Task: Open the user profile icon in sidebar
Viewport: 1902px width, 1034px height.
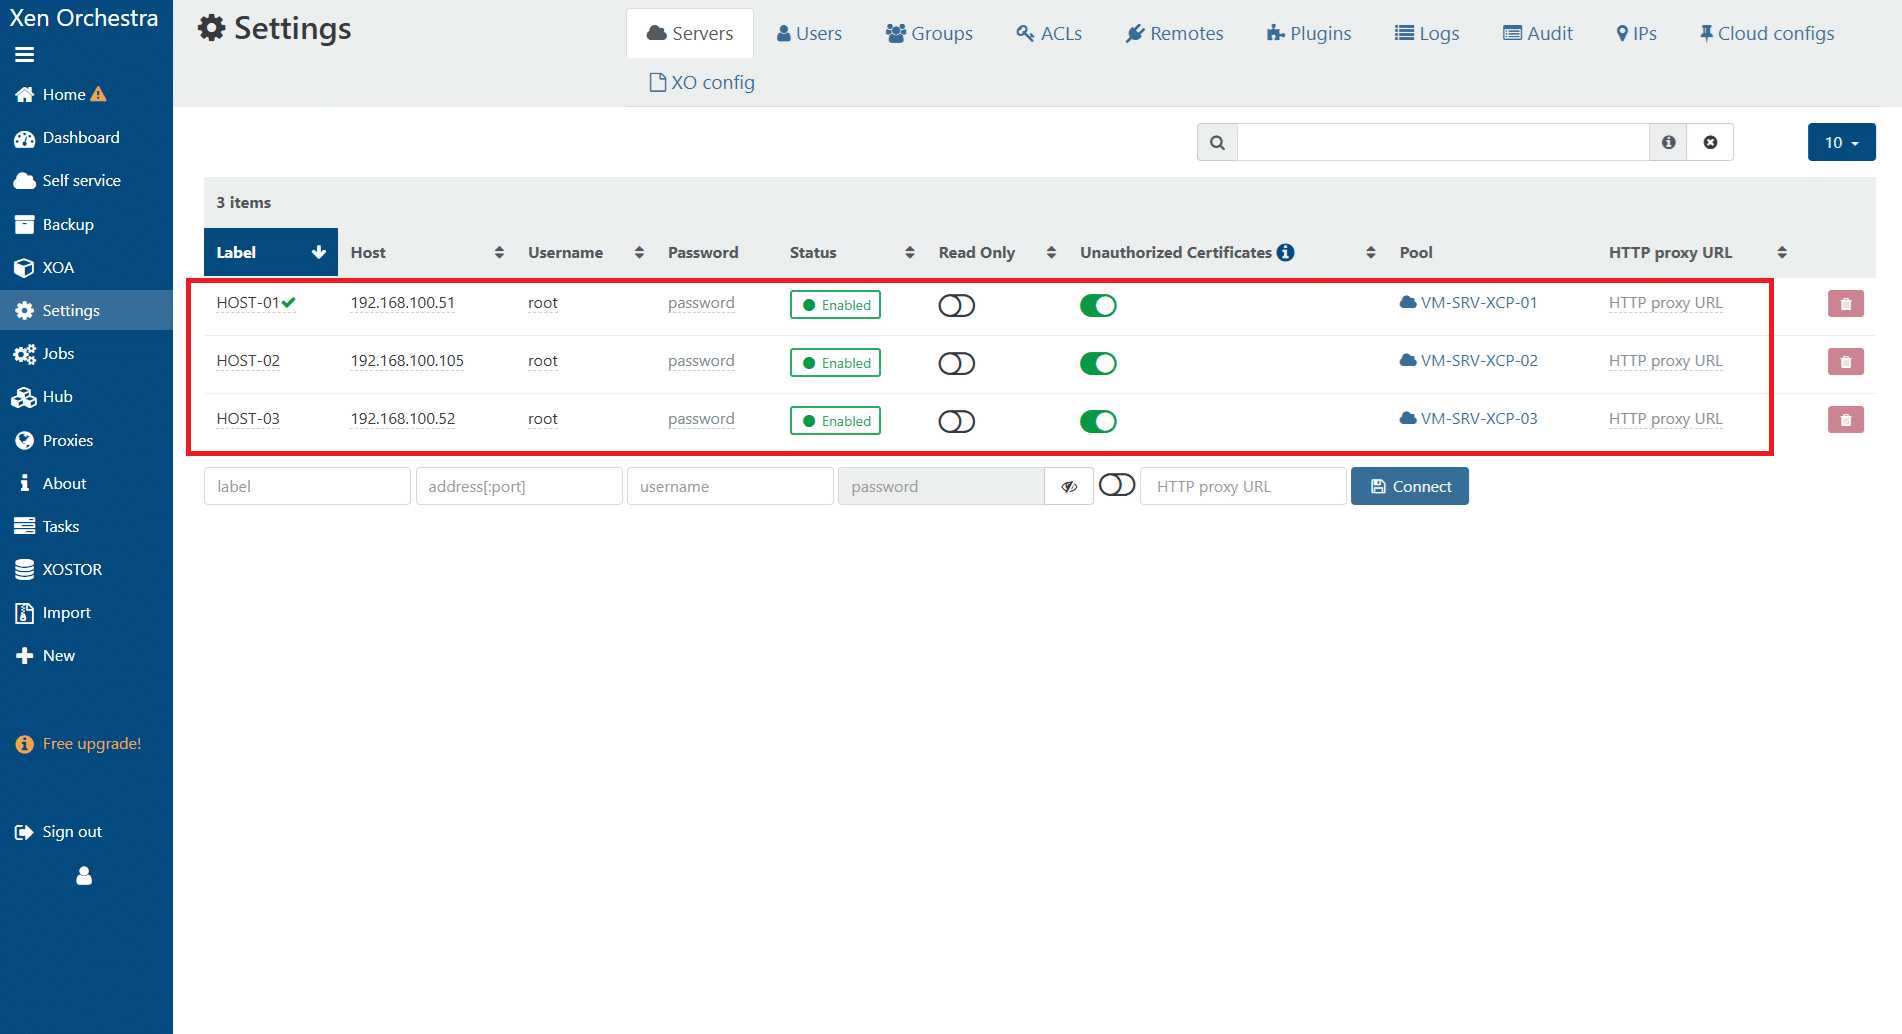Action: pos(84,876)
